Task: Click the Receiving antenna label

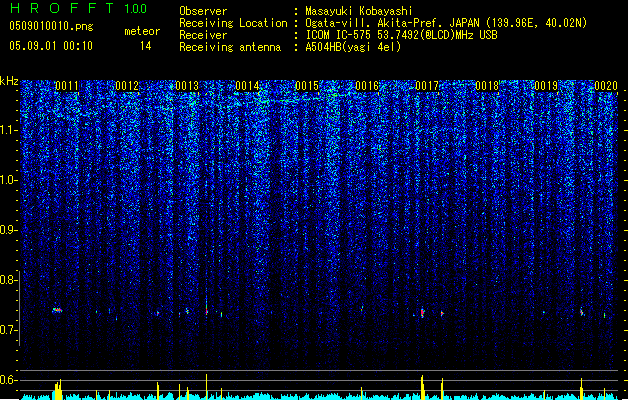Action: (230, 47)
